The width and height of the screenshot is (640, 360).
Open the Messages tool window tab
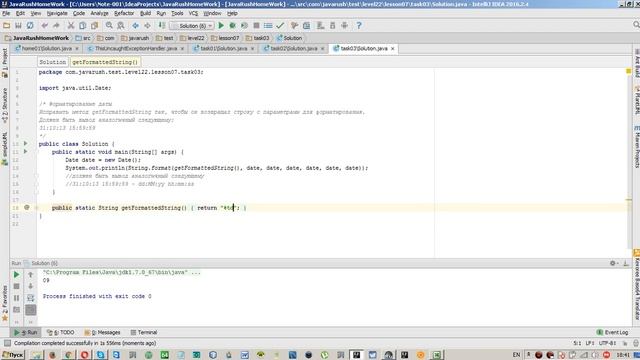click(102, 332)
